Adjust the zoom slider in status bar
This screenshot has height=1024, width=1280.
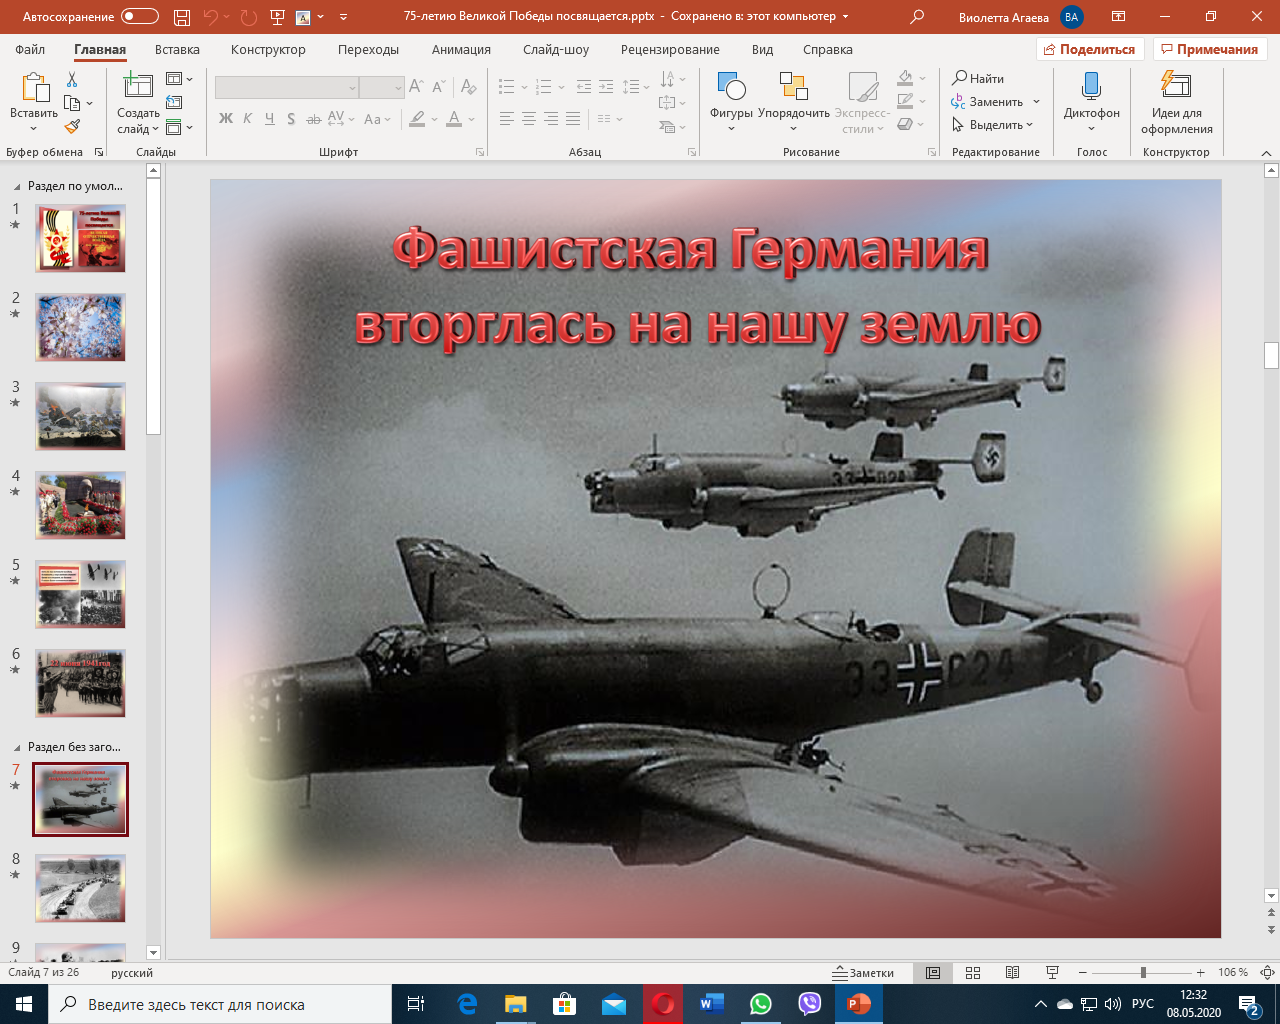(1143, 973)
